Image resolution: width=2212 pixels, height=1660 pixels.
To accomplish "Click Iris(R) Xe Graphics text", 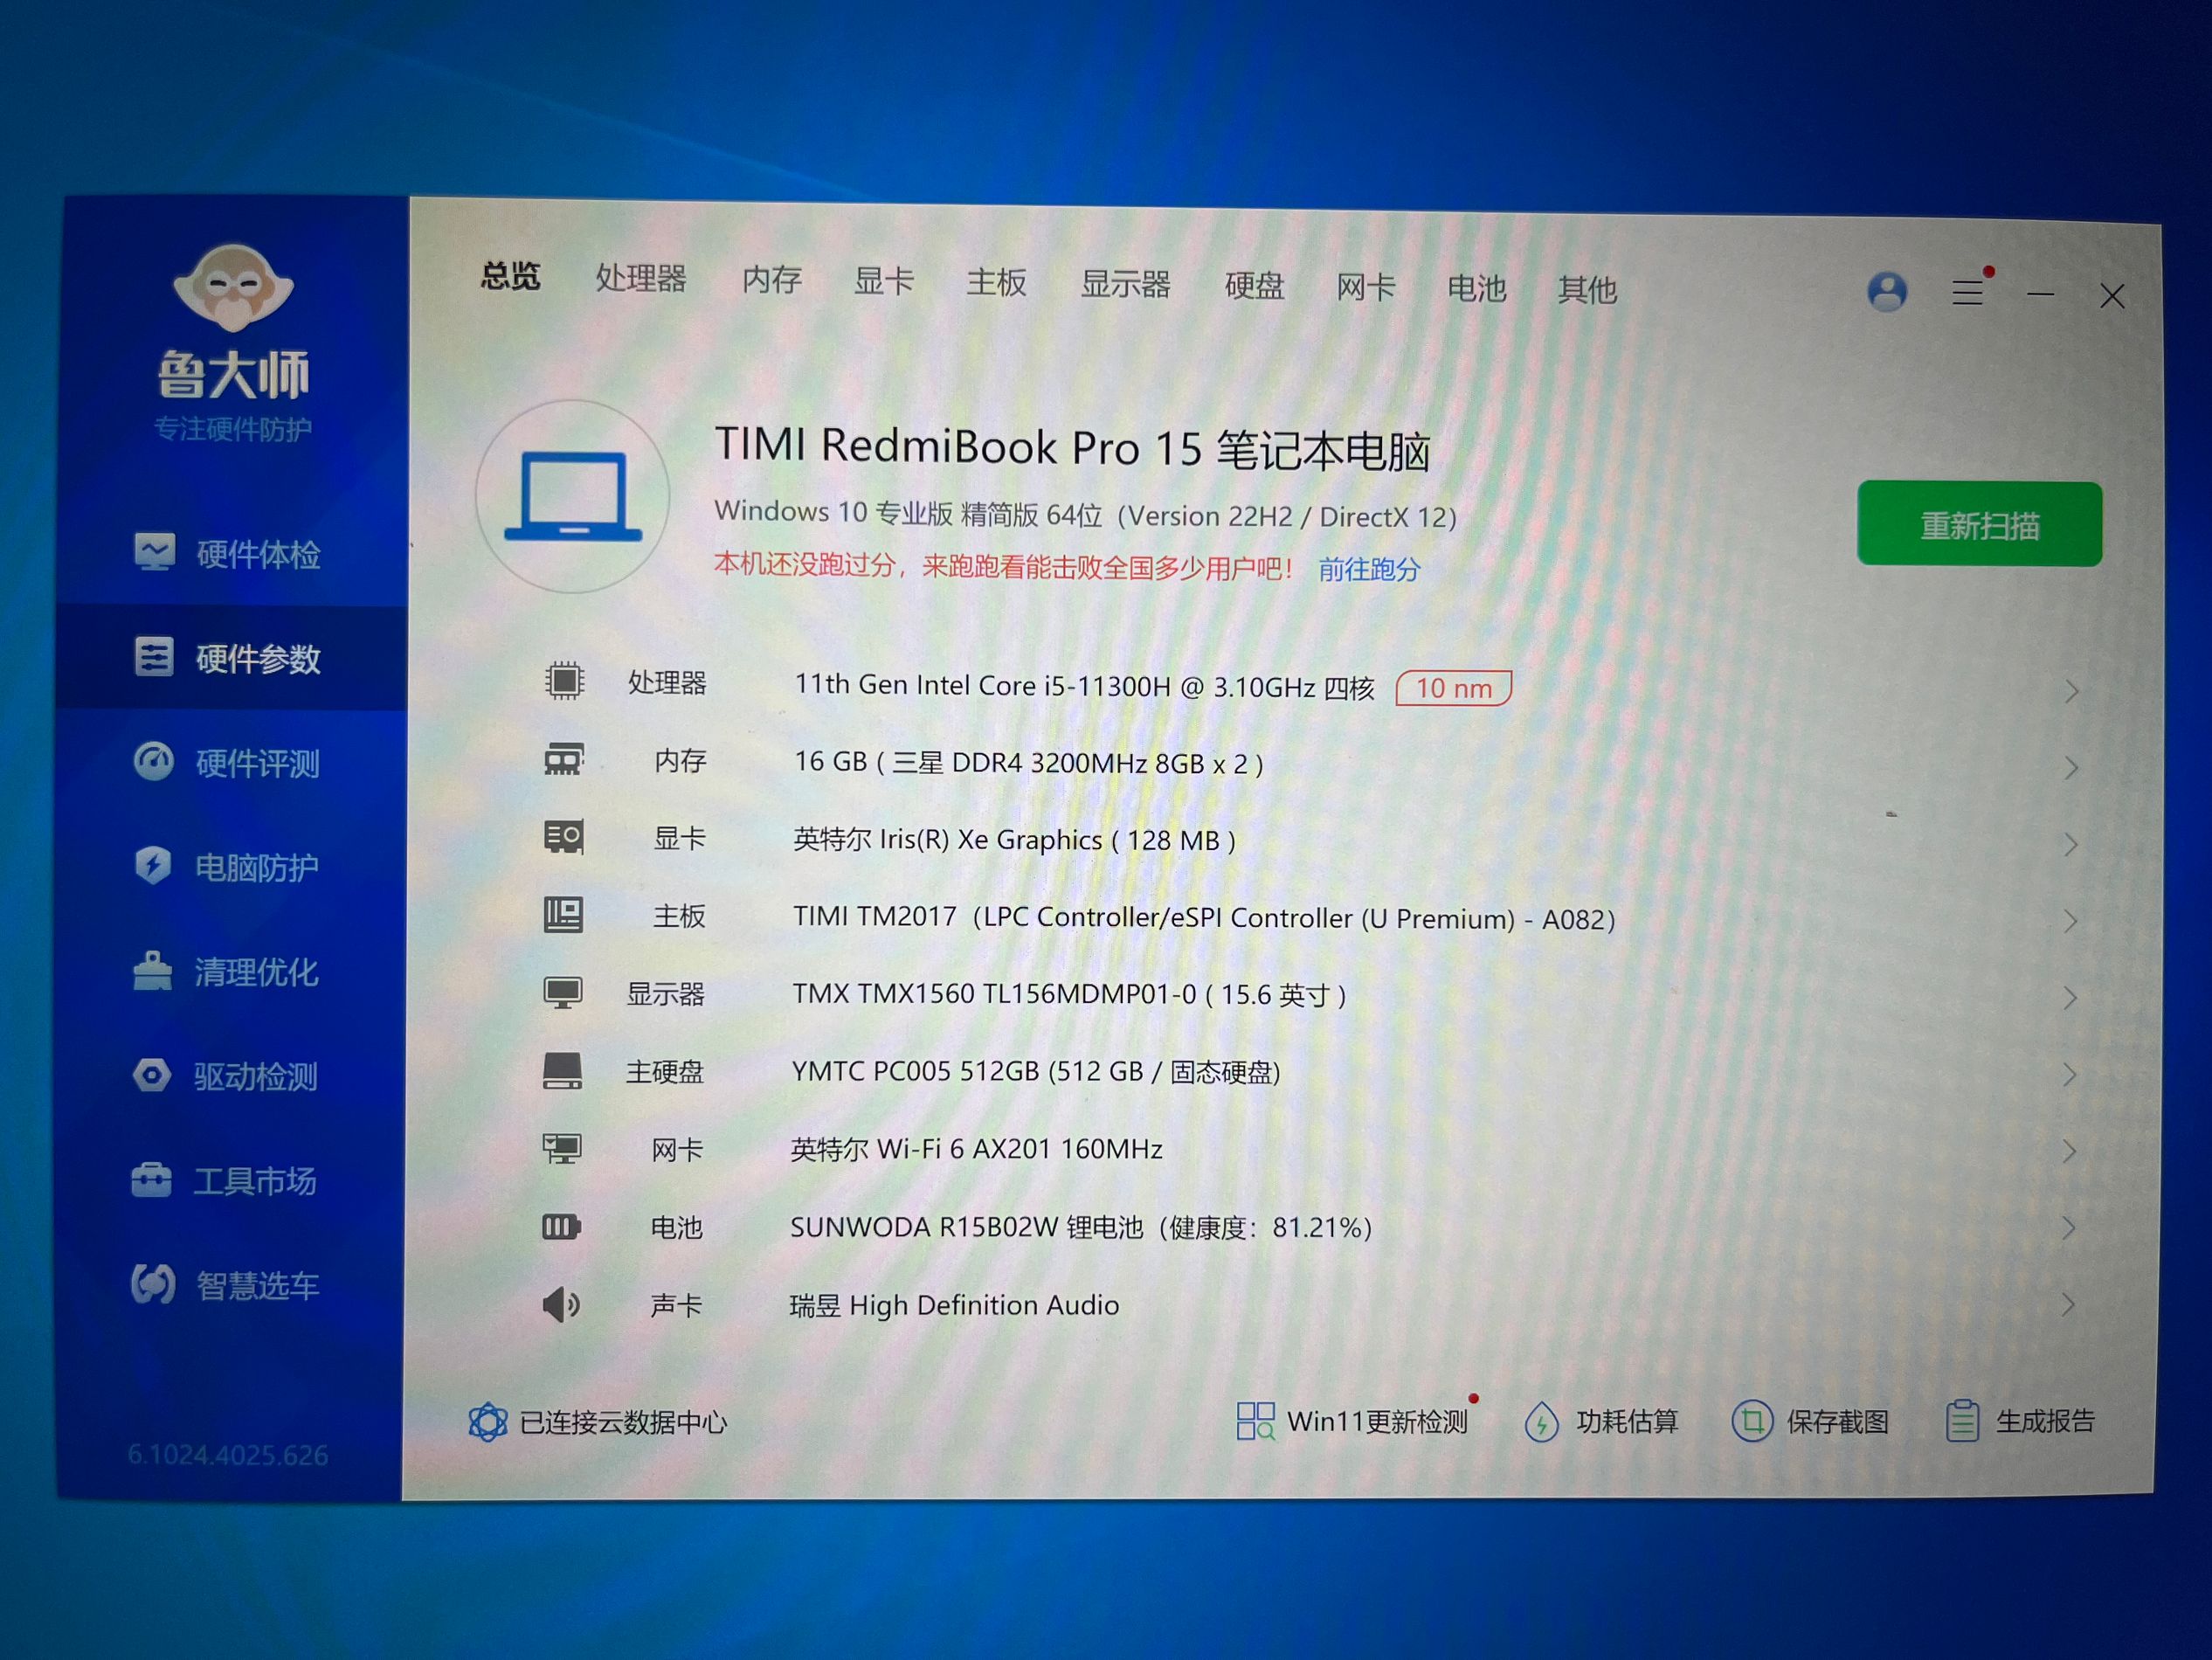I will point(1014,840).
